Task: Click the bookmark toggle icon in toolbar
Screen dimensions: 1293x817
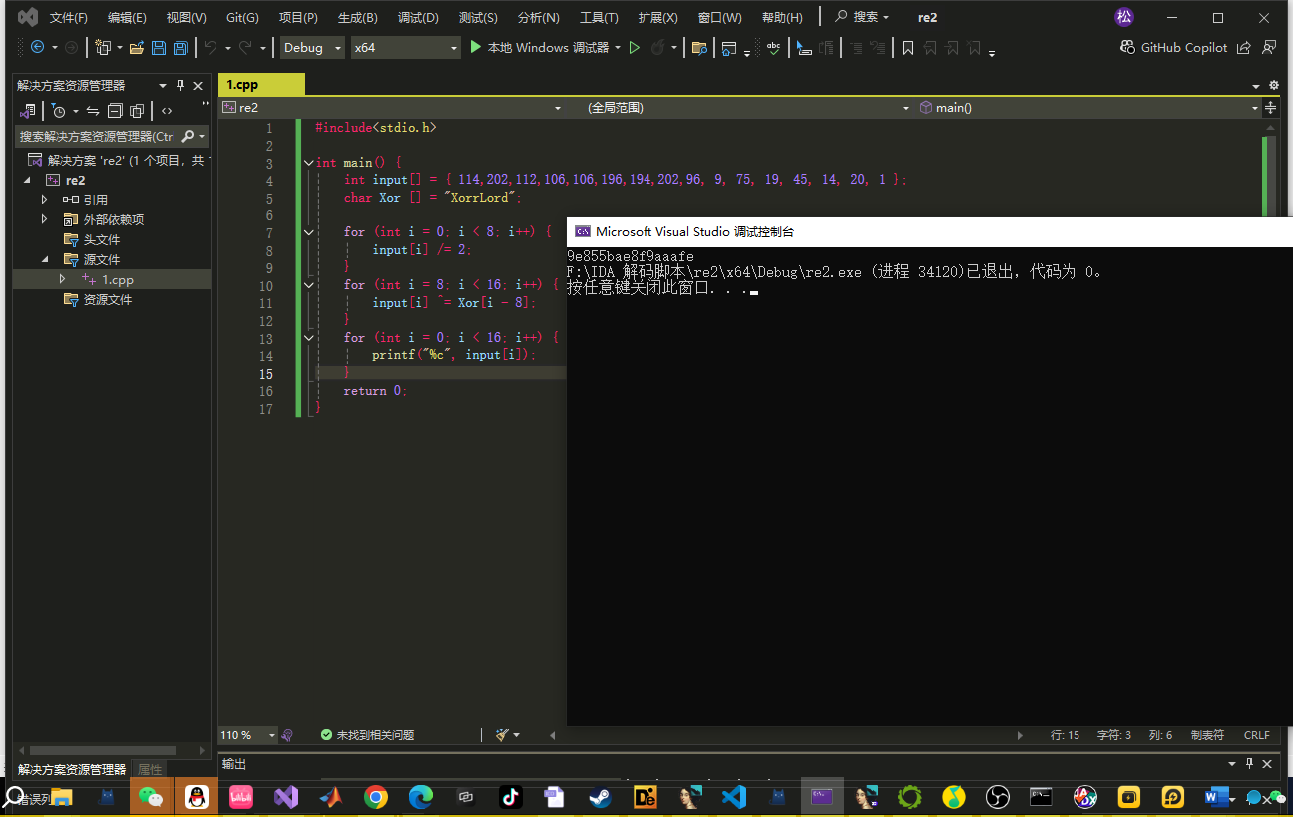Action: tap(908, 48)
